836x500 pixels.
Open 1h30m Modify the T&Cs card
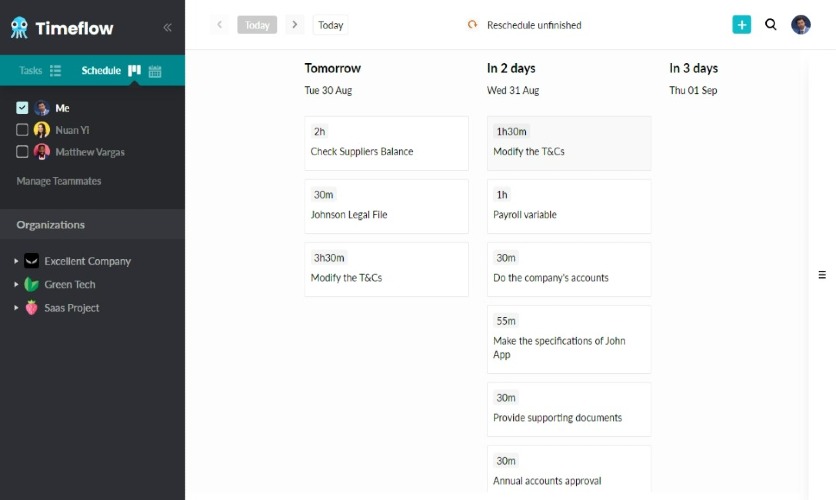coord(569,143)
